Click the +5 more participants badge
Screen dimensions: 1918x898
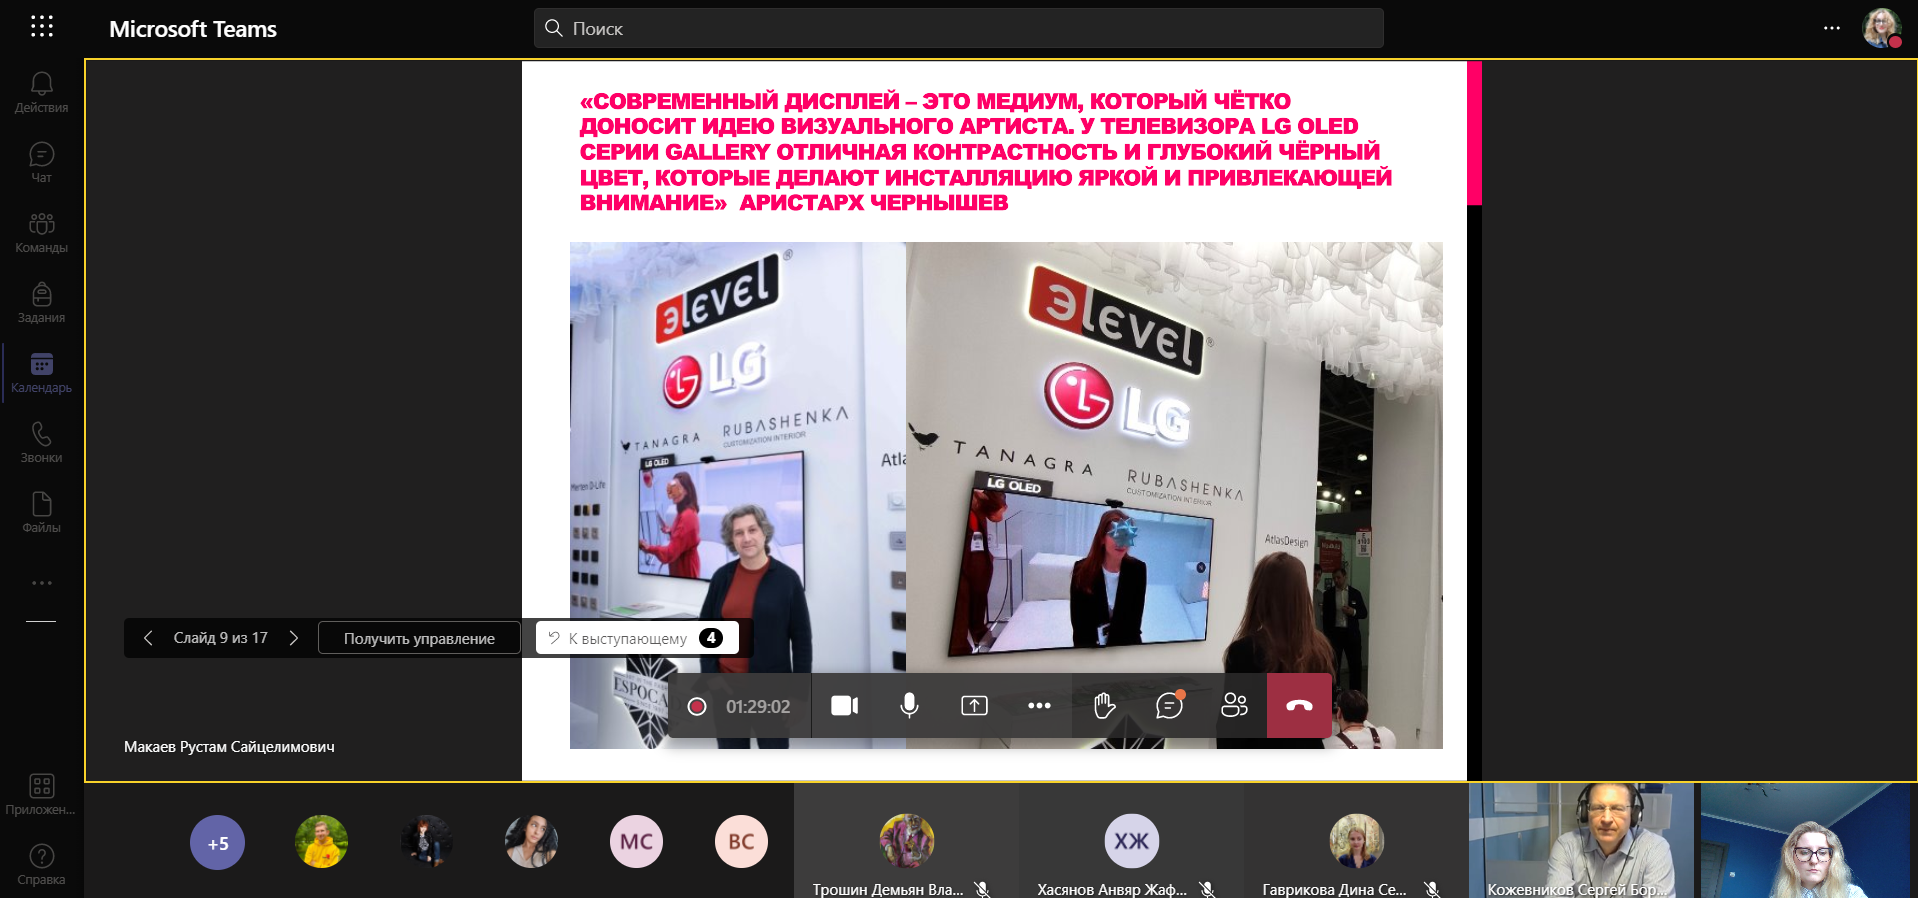[x=217, y=843]
